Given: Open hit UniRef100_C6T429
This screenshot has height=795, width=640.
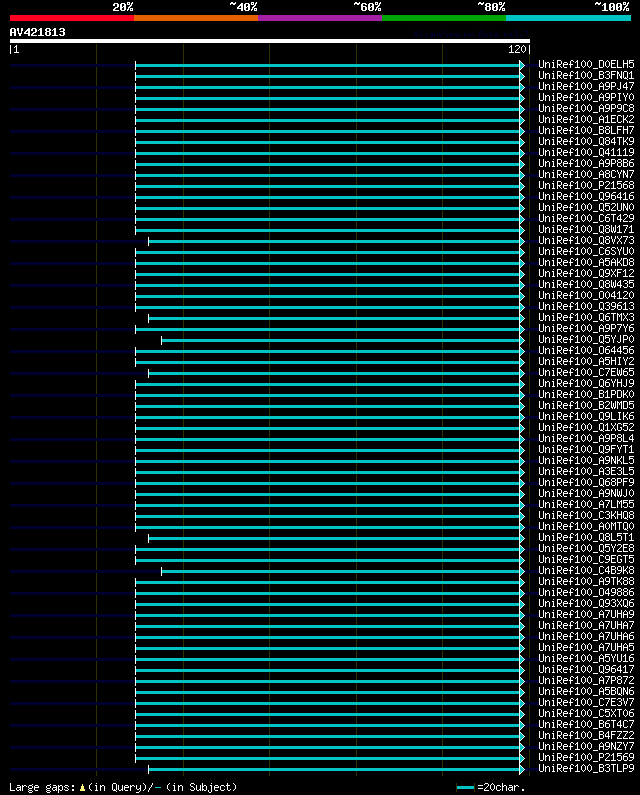Looking at the screenshot, I should [x=586, y=219].
